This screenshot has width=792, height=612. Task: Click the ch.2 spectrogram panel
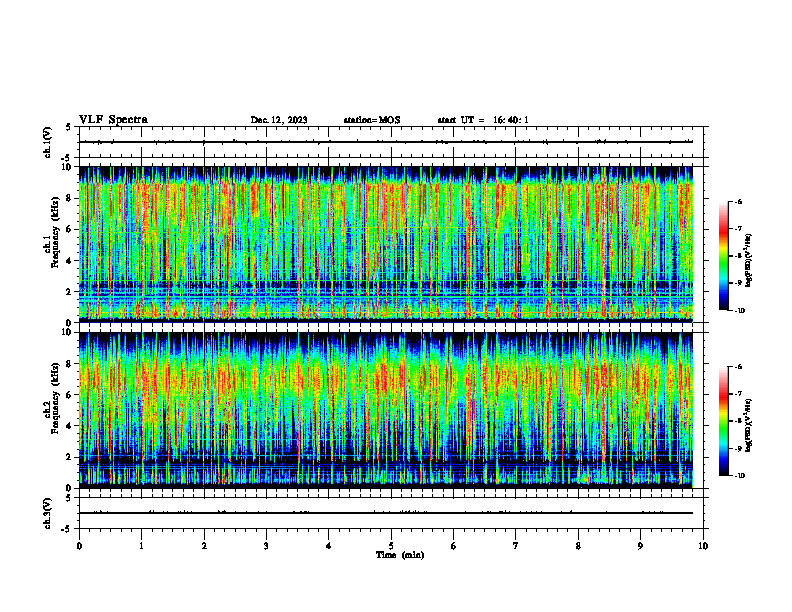[x=385, y=410]
